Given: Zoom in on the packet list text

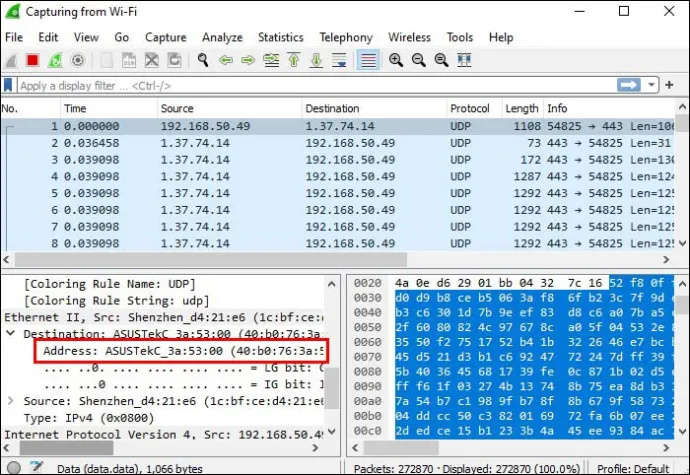Looking at the screenshot, I should coord(396,60).
